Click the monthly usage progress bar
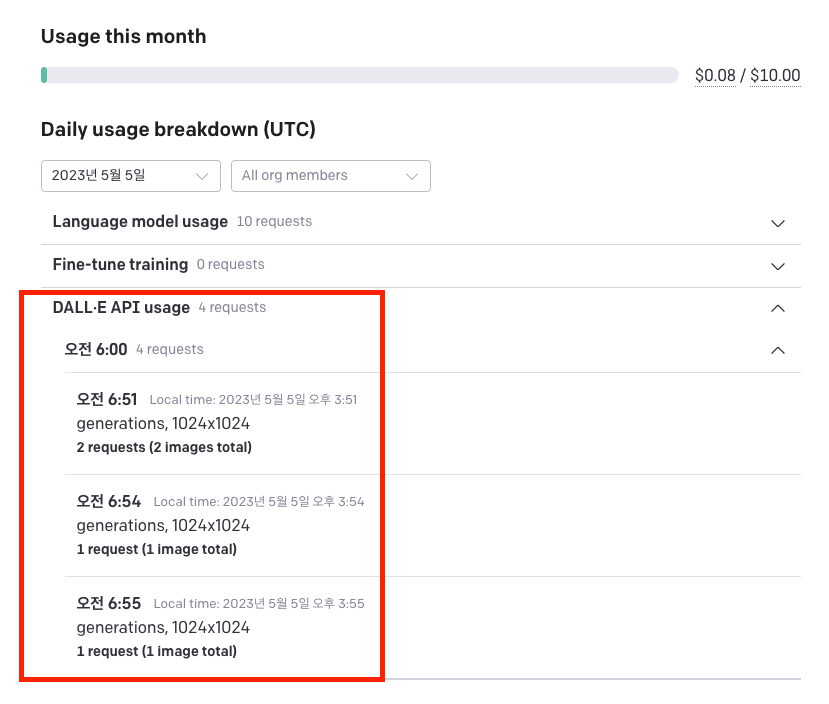 (360, 75)
